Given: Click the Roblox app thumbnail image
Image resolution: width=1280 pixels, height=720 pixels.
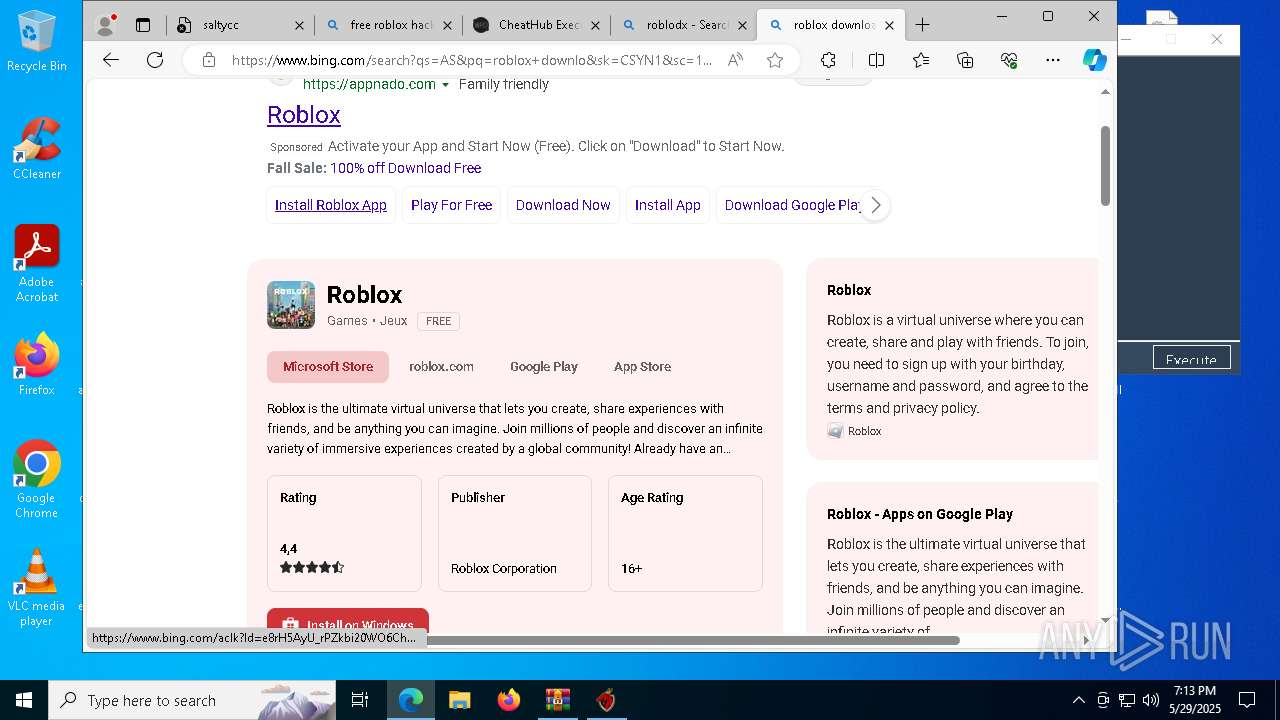Looking at the screenshot, I should point(291,305).
